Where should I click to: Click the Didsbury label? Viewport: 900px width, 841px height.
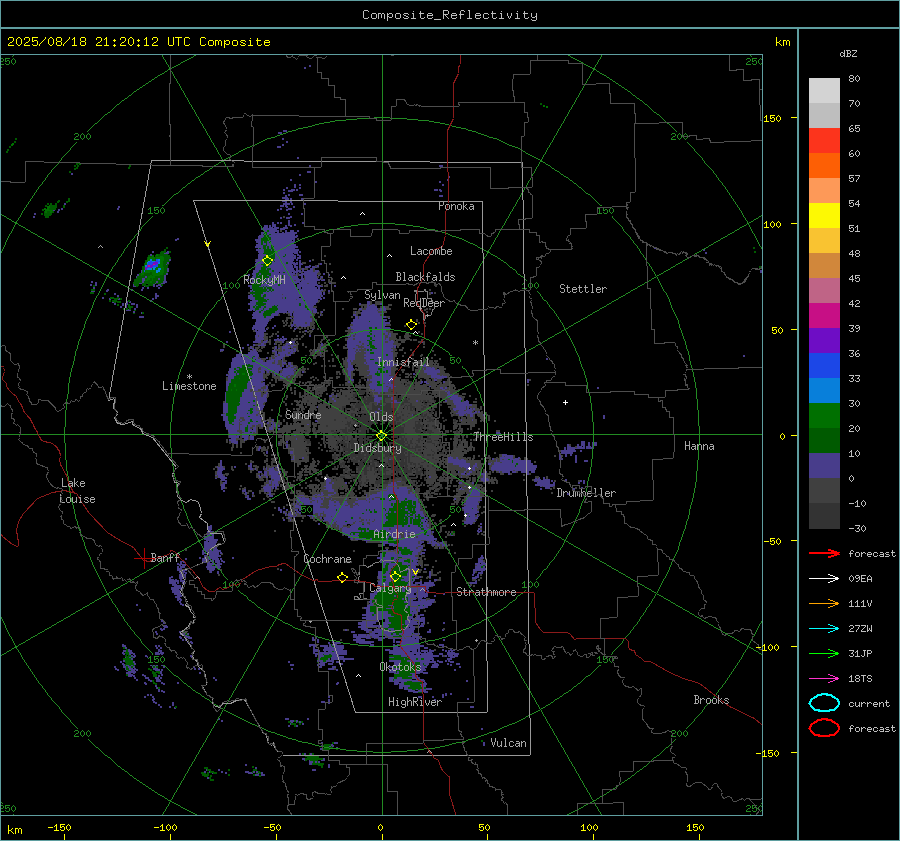pyautogui.click(x=377, y=448)
